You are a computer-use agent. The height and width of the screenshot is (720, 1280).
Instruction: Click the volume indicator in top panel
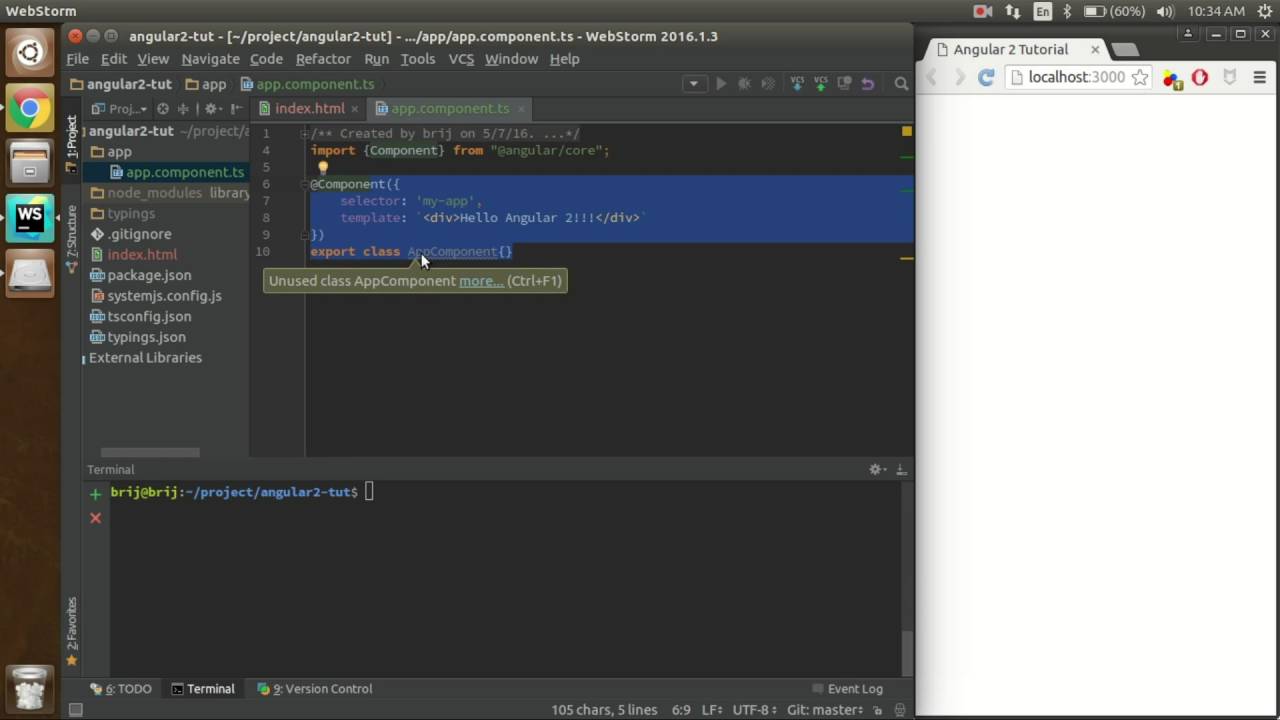coord(1165,11)
